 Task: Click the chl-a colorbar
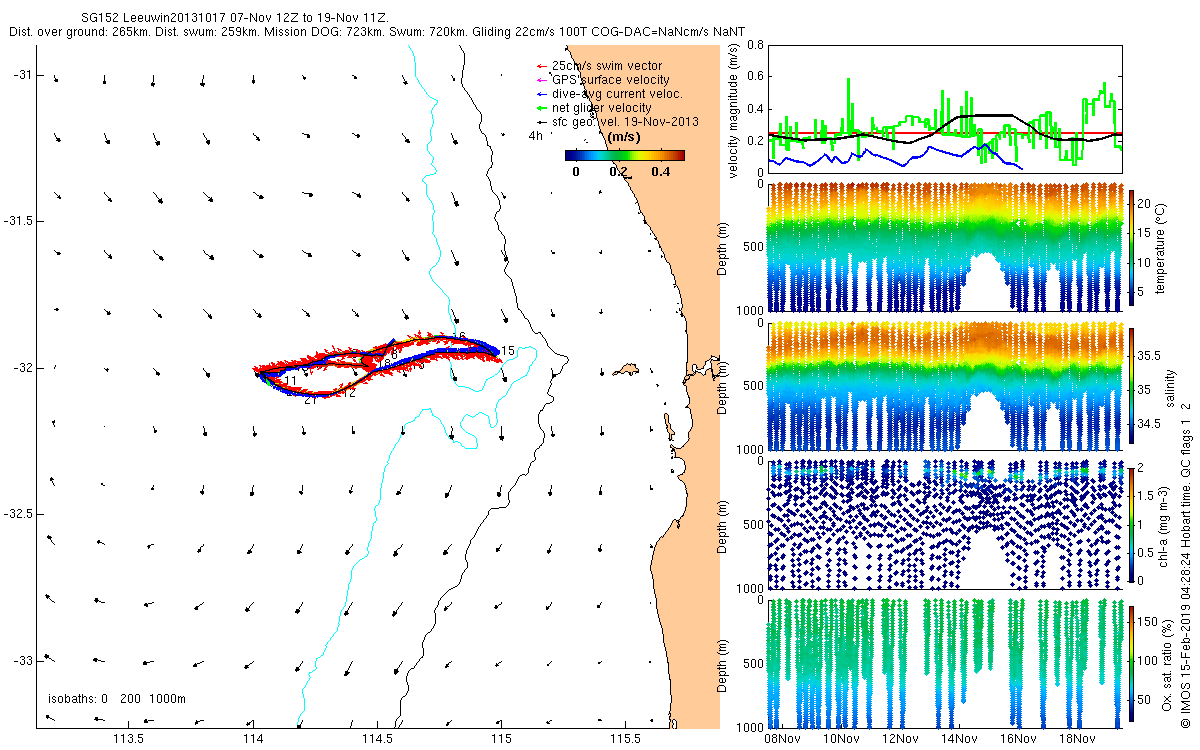[1132, 525]
